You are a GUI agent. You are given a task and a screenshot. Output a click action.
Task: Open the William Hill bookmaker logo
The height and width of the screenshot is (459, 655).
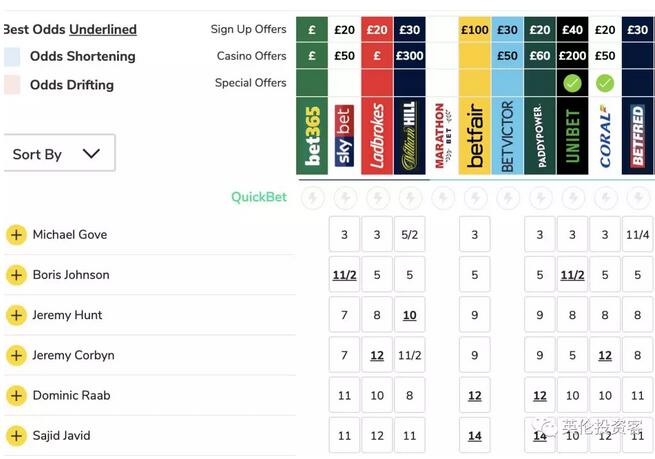(x=409, y=135)
